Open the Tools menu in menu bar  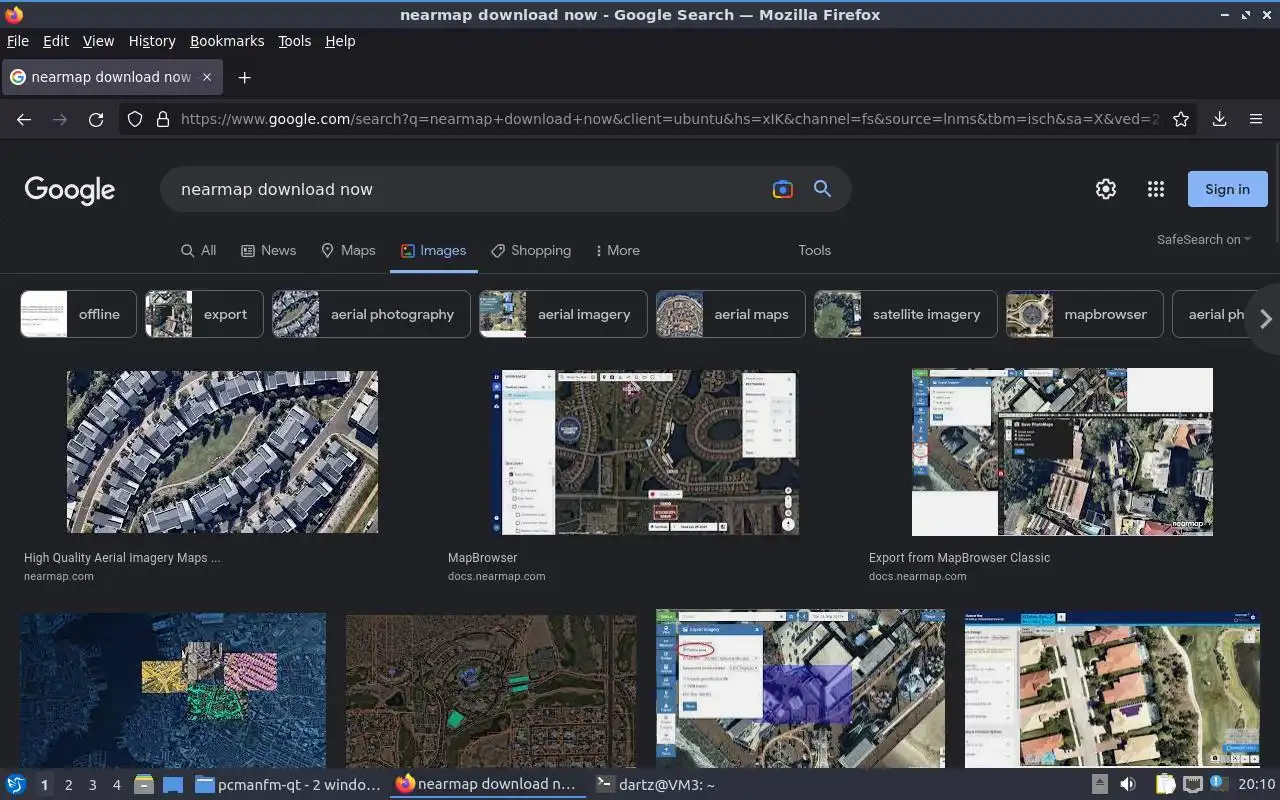(294, 41)
